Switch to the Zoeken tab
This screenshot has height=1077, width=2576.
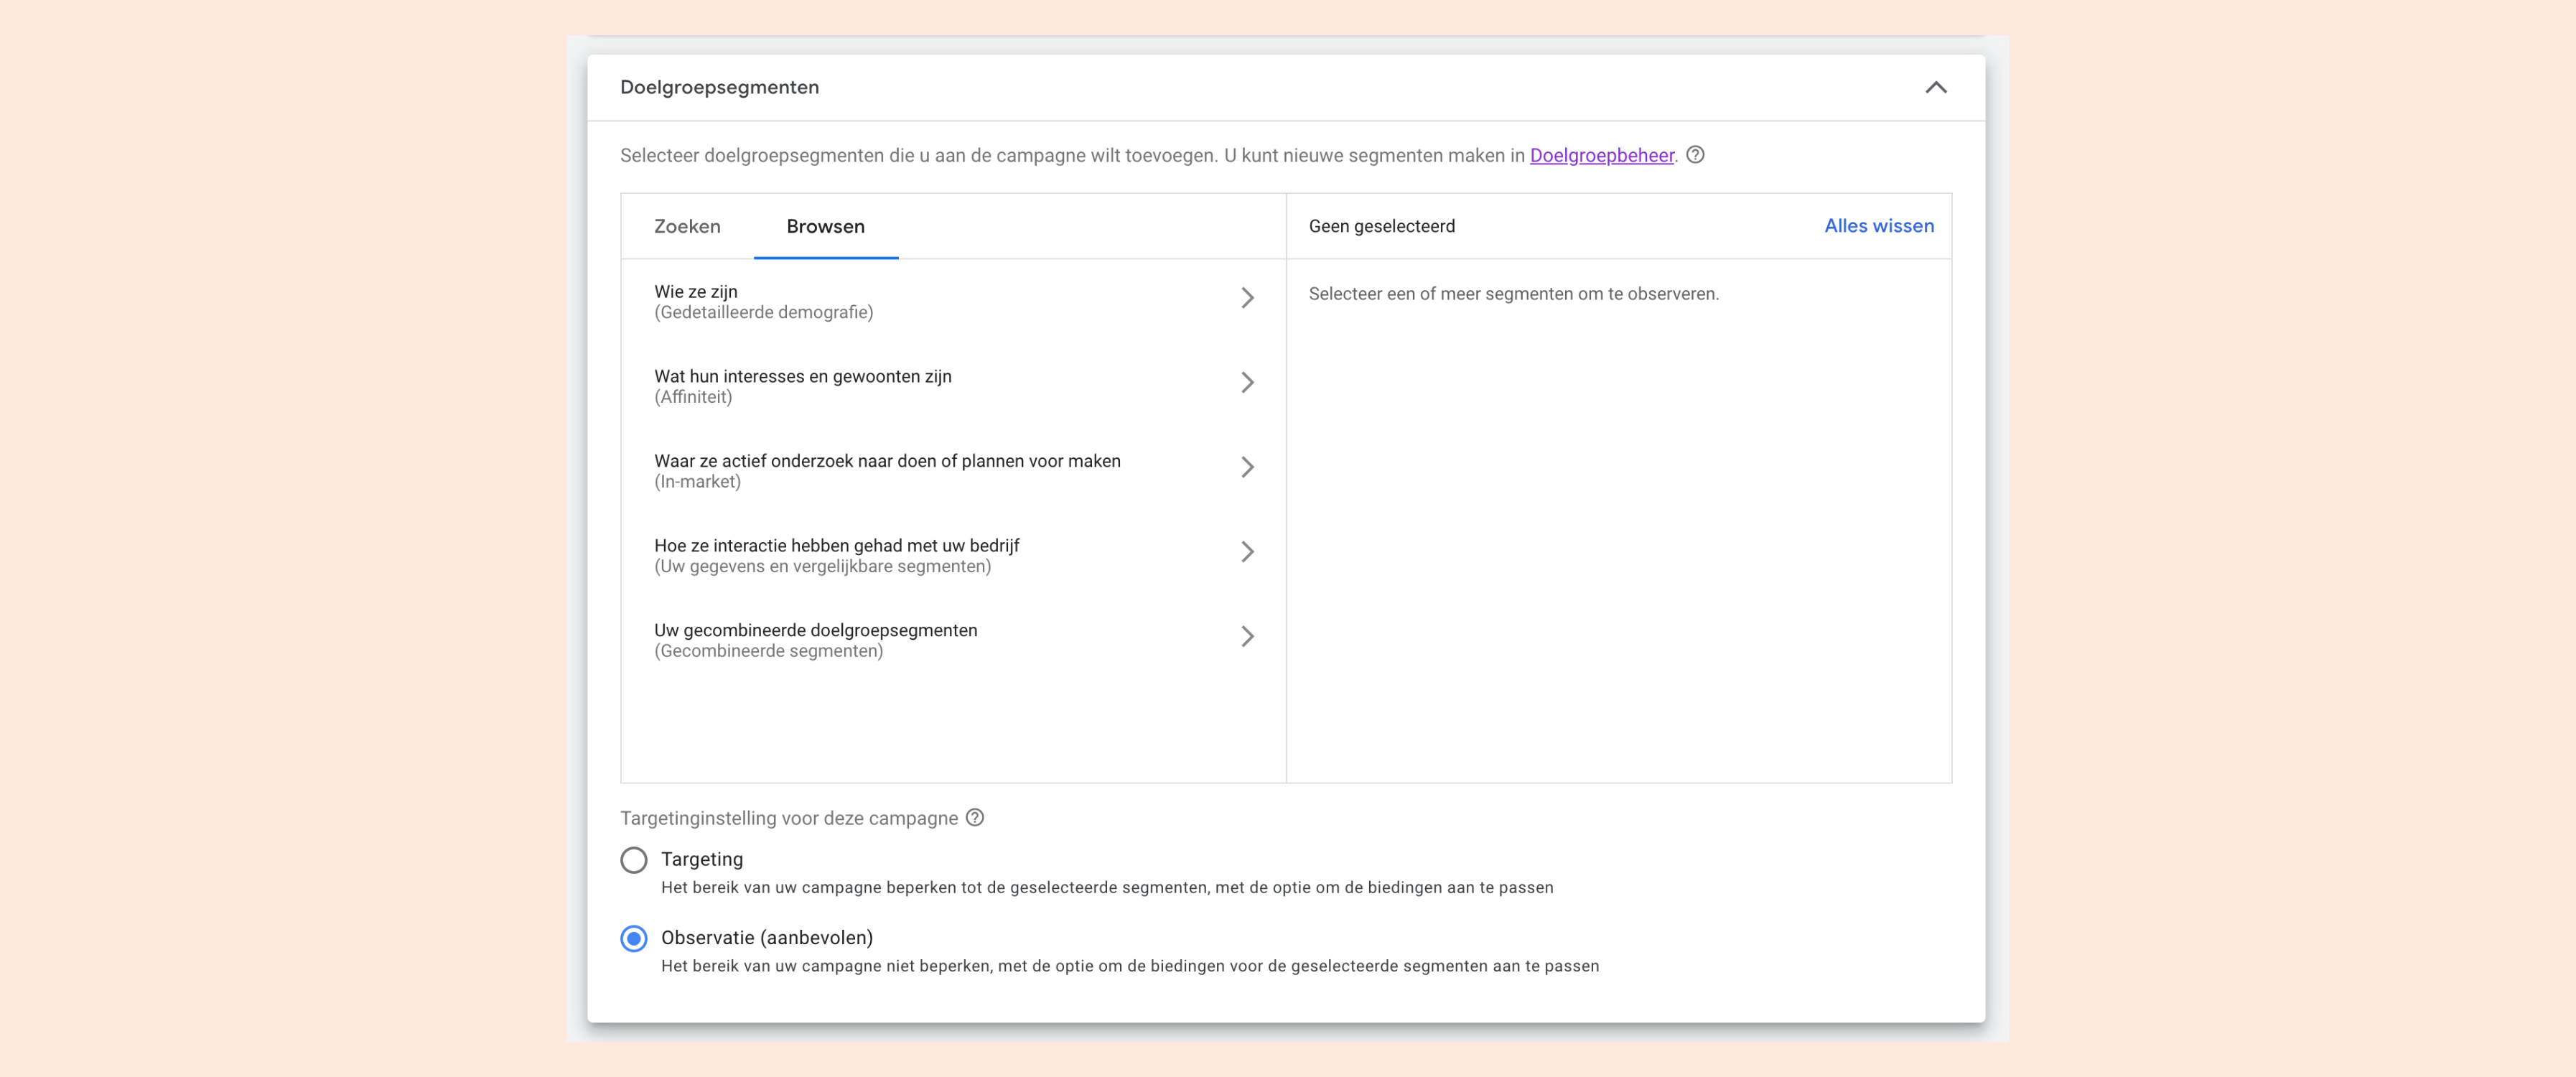[x=687, y=226]
